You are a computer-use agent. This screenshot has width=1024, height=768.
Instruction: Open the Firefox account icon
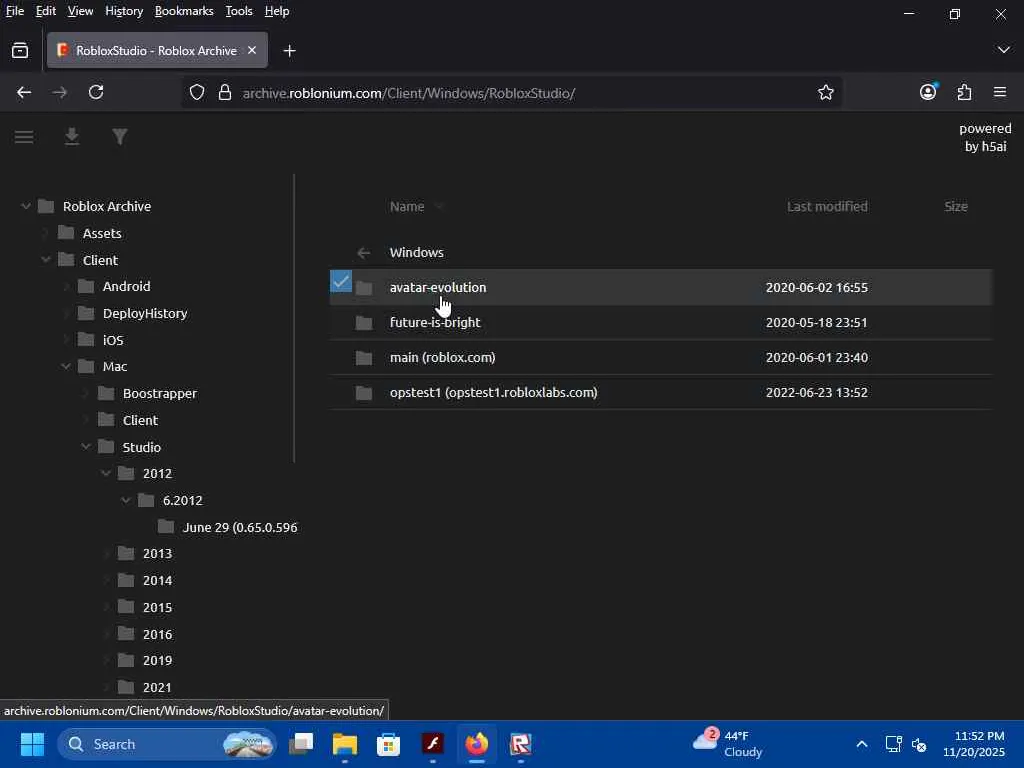click(x=928, y=92)
